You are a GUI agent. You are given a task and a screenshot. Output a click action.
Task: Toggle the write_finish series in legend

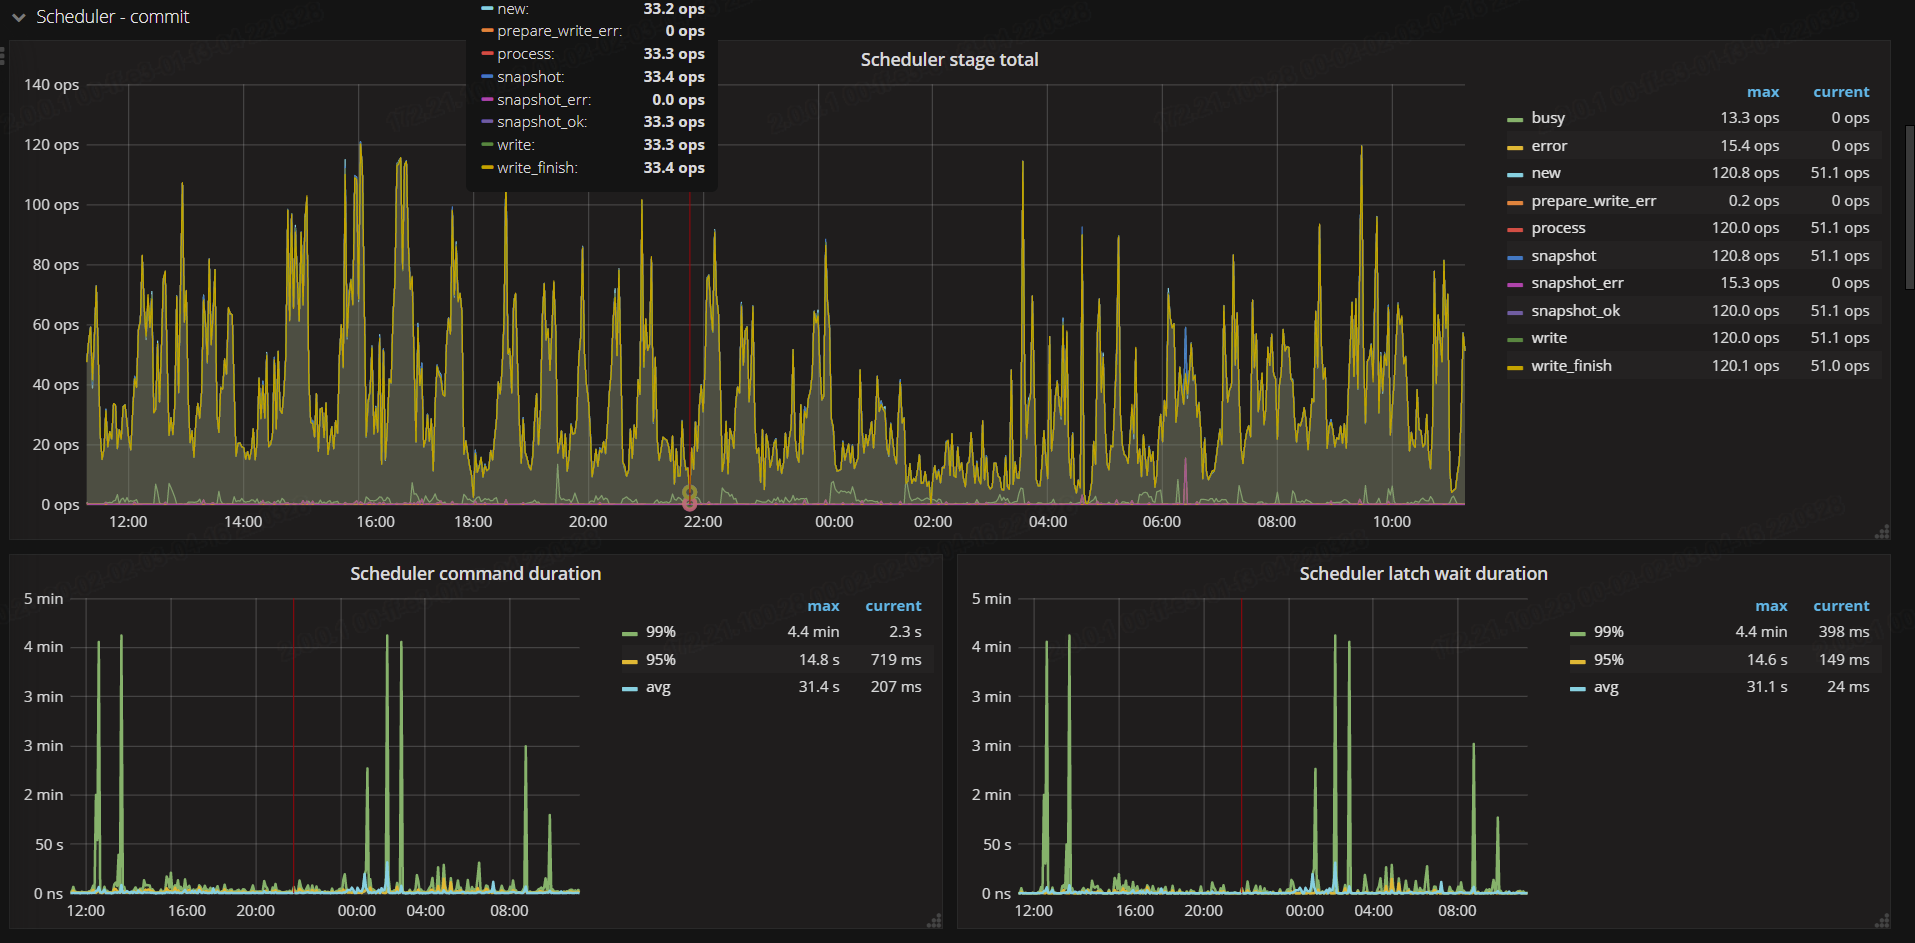point(1570,366)
